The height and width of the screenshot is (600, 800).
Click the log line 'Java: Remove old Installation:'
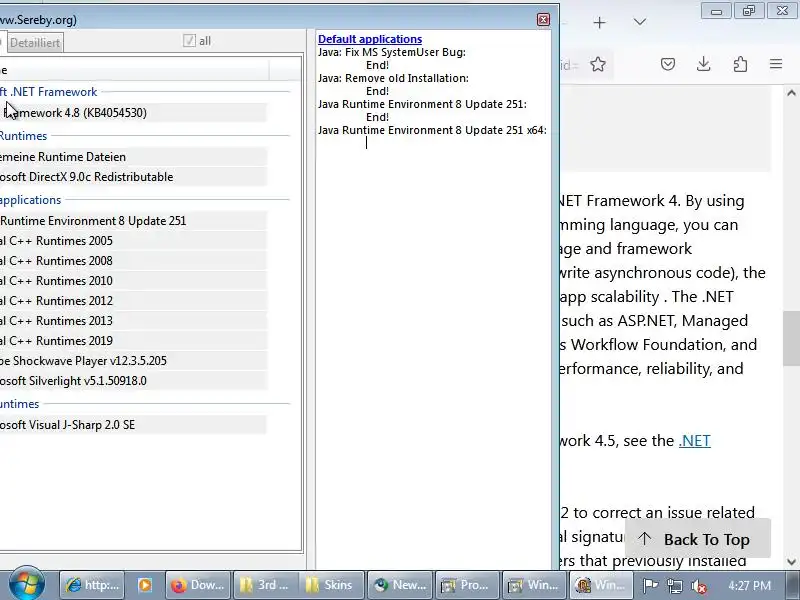coord(393,79)
